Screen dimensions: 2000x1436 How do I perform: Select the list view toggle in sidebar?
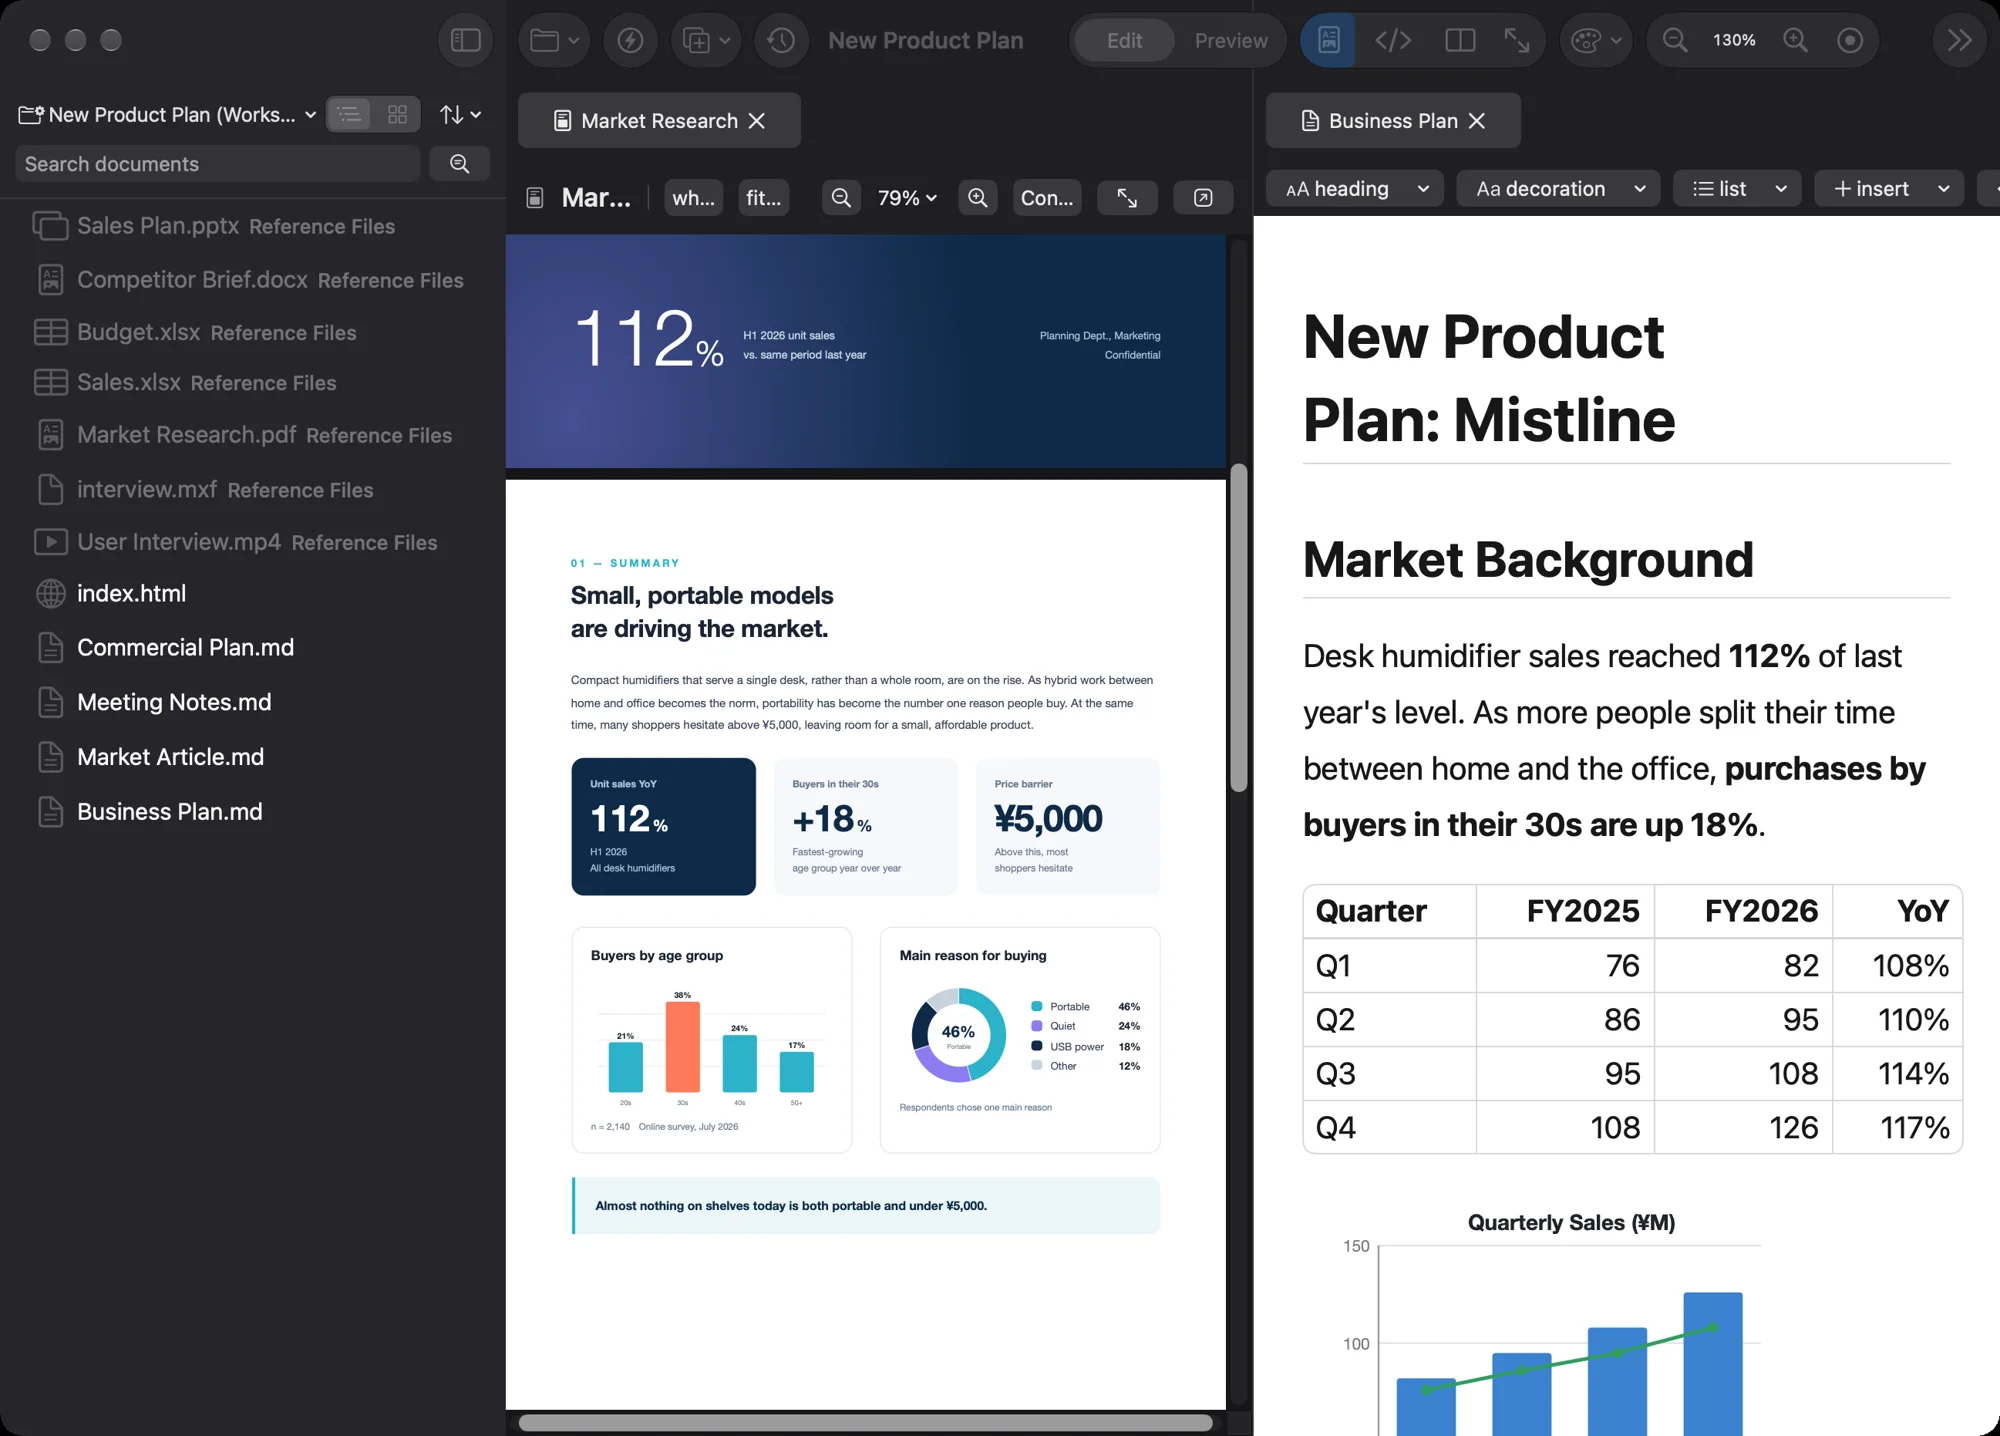click(349, 114)
